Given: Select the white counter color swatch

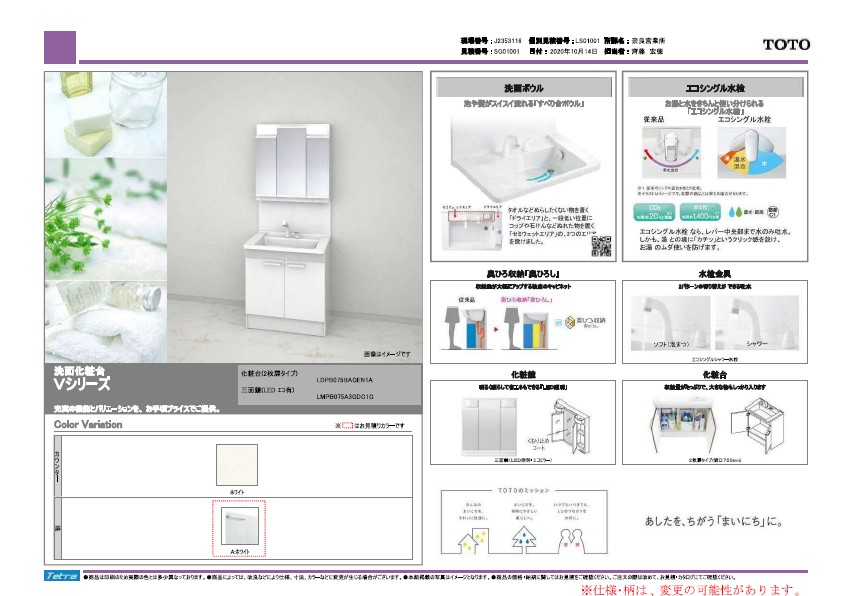Looking at the screenshot, I should 237,465.
